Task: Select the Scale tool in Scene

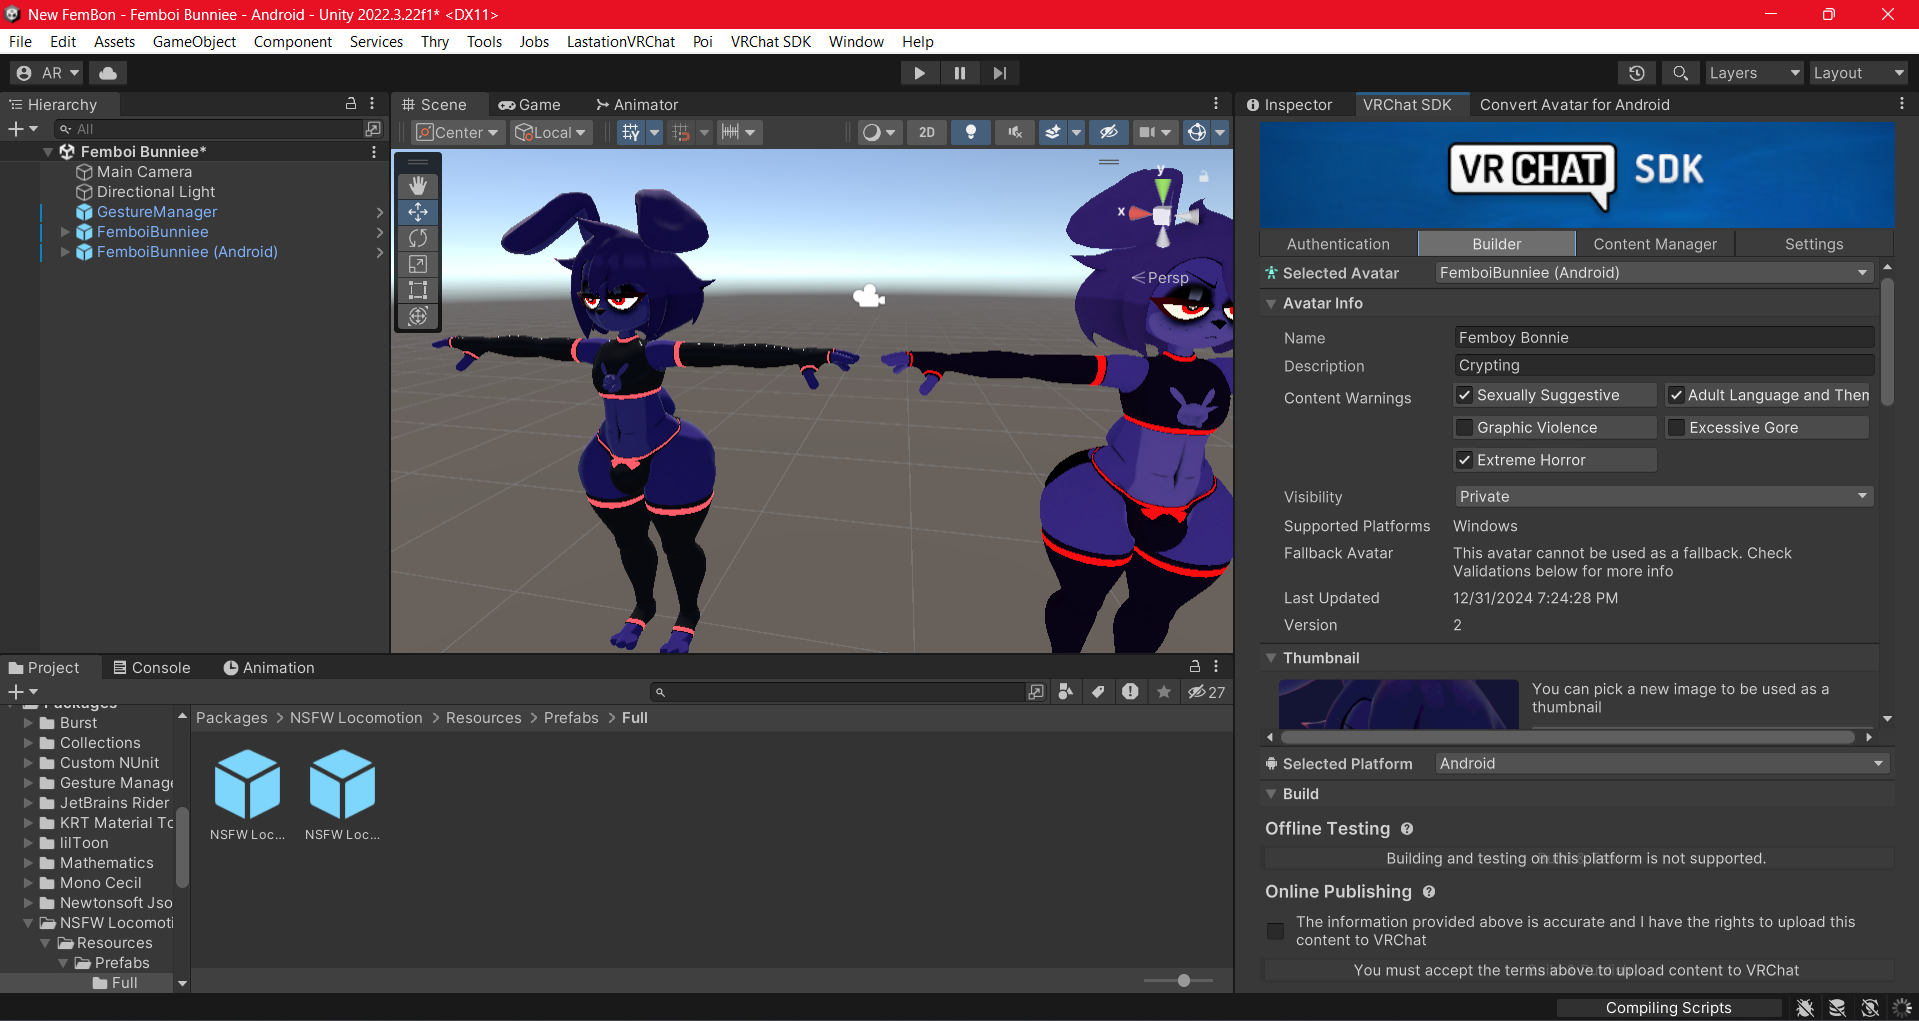Action: [x=418, y=264]
